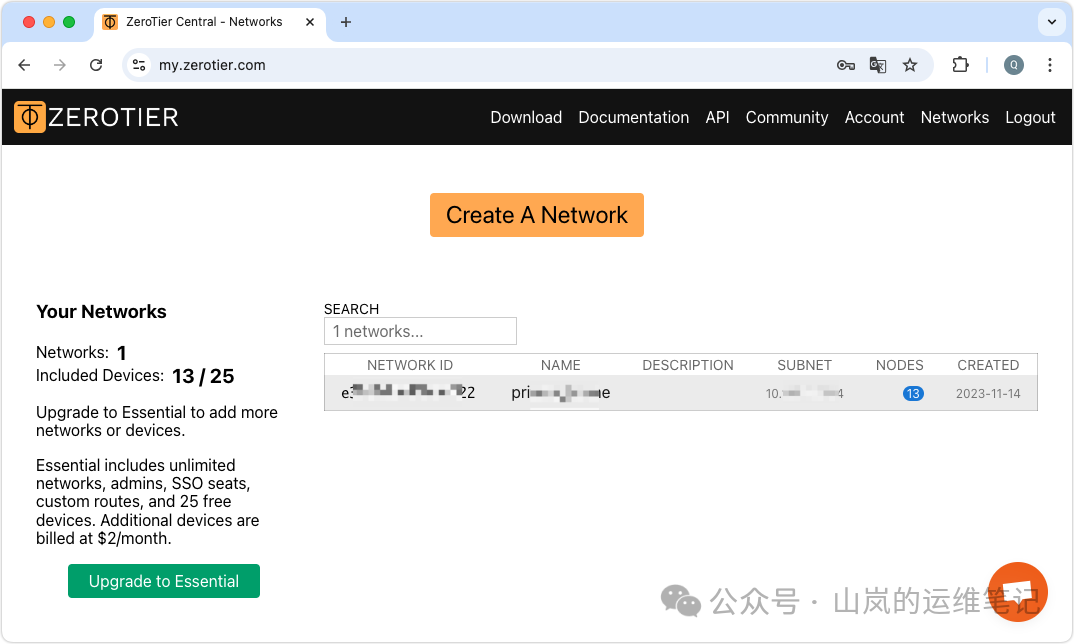Click the SUBNET column header
Viewport: 1074px width, 644px height.
(x=804, y=365)
